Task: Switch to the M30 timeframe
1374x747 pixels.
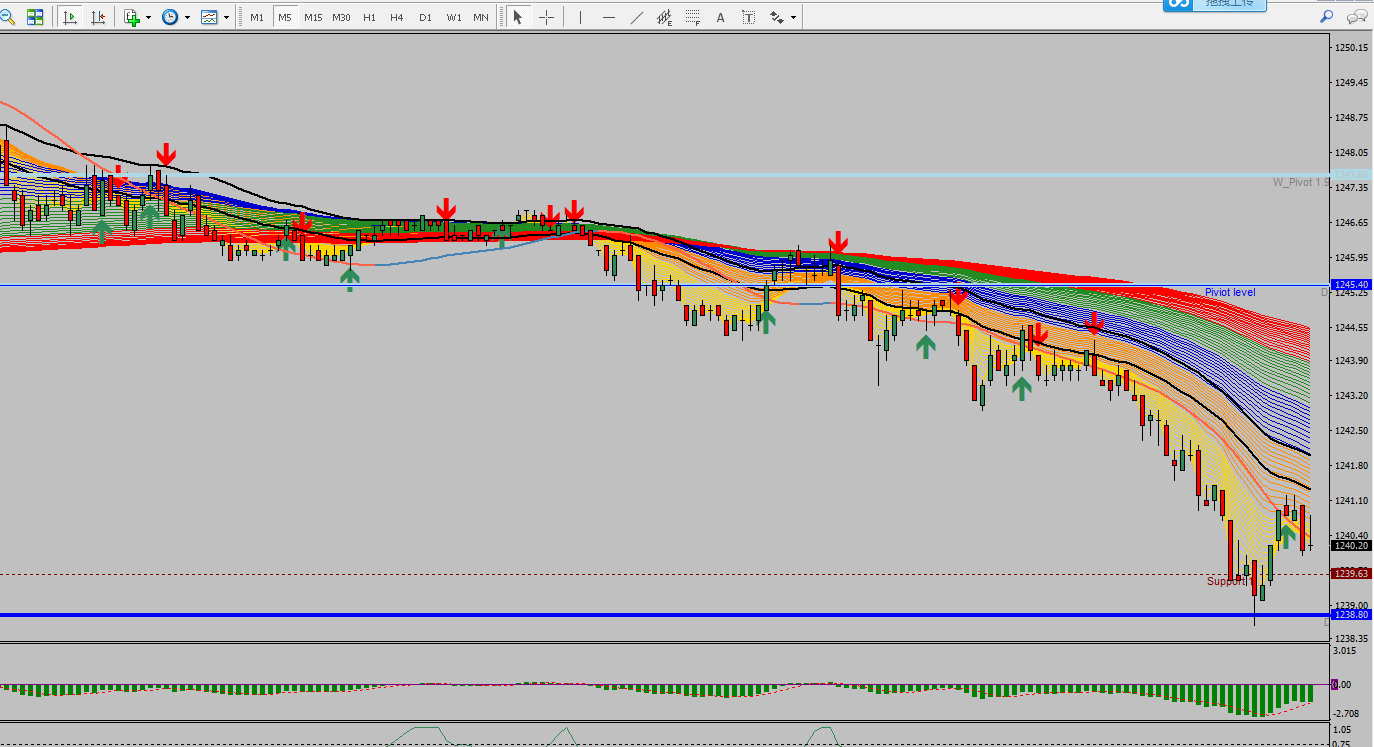Action: point(341,17)
